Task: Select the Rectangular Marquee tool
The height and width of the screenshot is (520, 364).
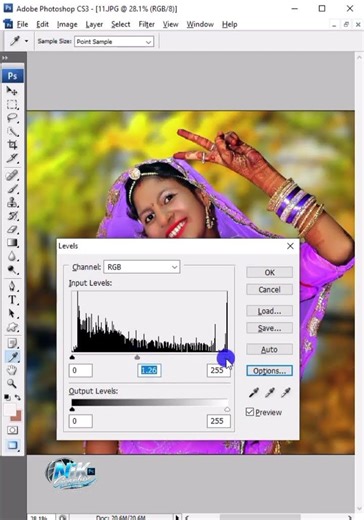Action: coord(12,104)
